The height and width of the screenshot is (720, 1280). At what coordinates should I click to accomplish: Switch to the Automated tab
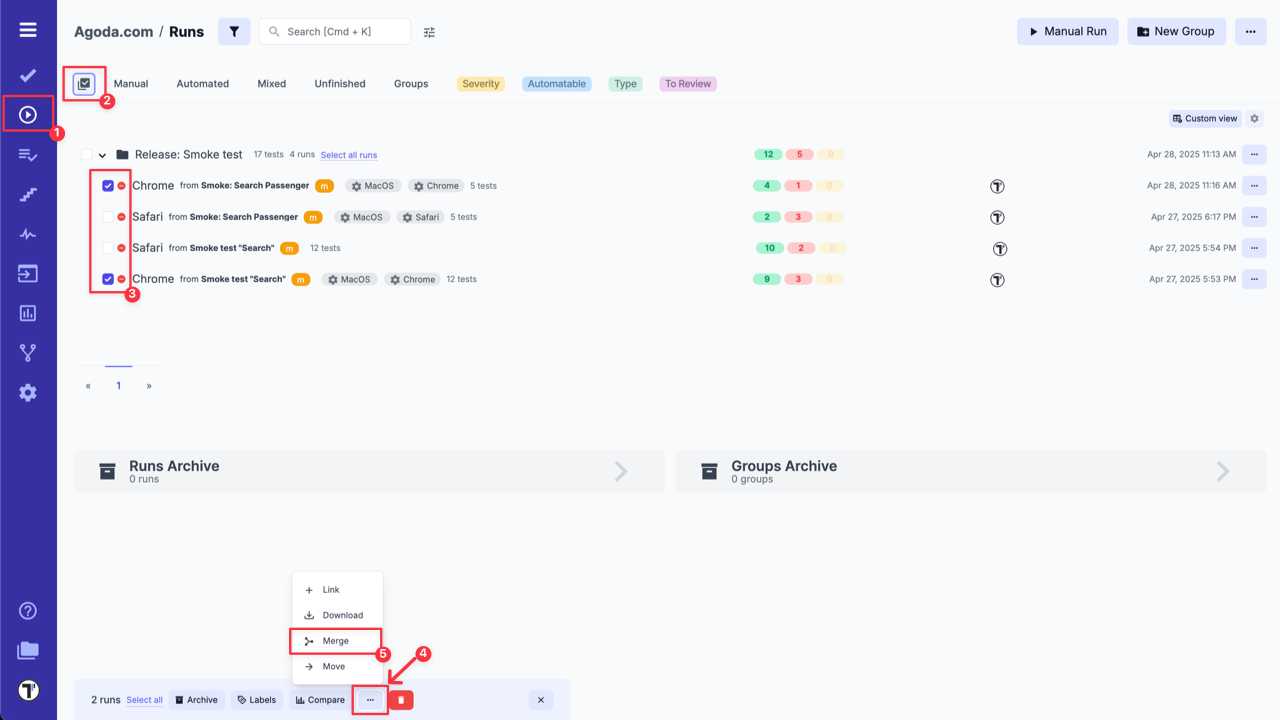point(202,83)
